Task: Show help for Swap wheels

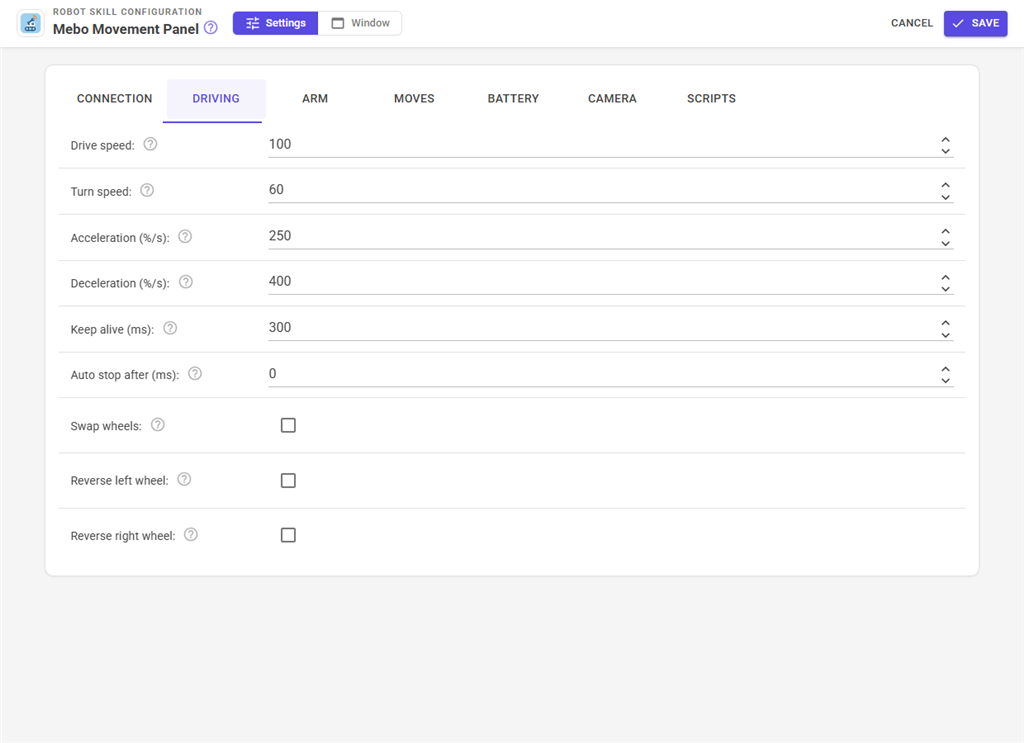Action: pos(157,425)
